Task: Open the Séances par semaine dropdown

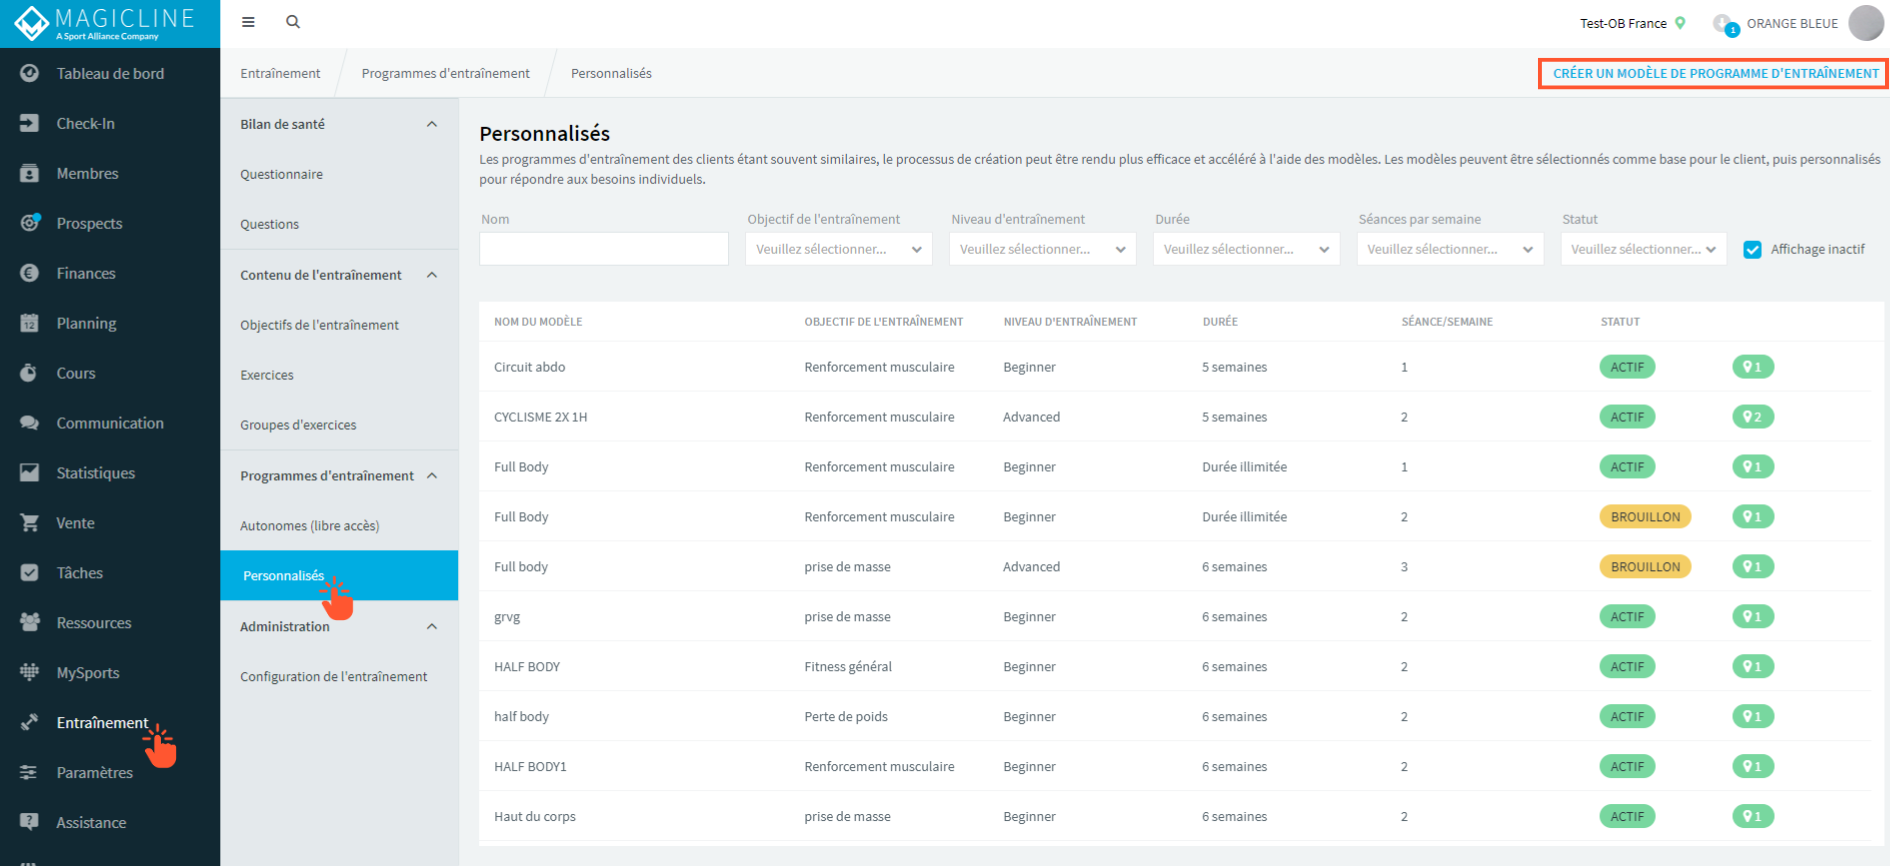Action: (1450, 249)
